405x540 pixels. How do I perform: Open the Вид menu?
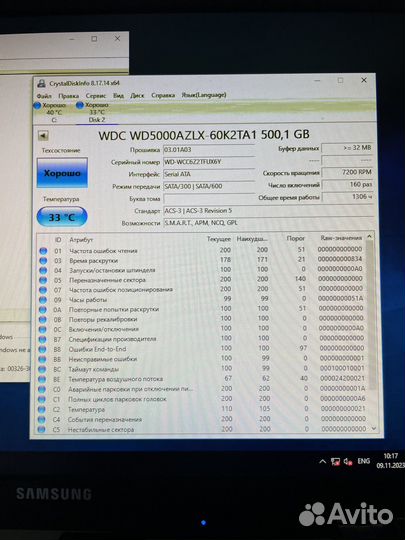(x=118, y=95)
